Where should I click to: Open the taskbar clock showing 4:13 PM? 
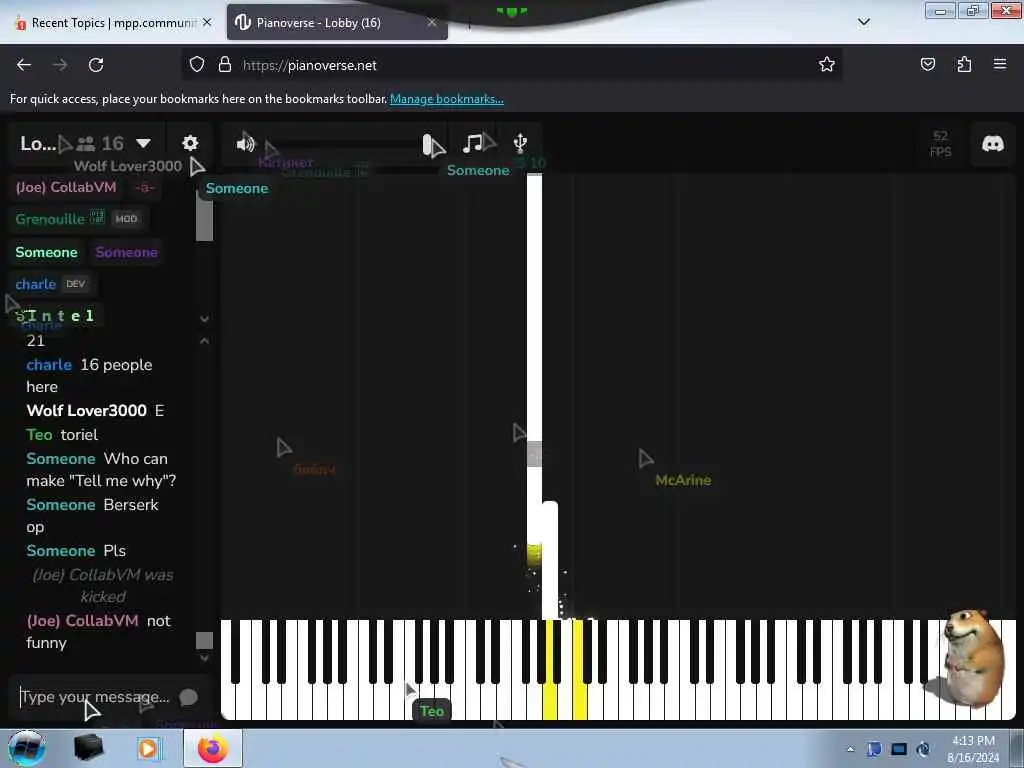973,749
